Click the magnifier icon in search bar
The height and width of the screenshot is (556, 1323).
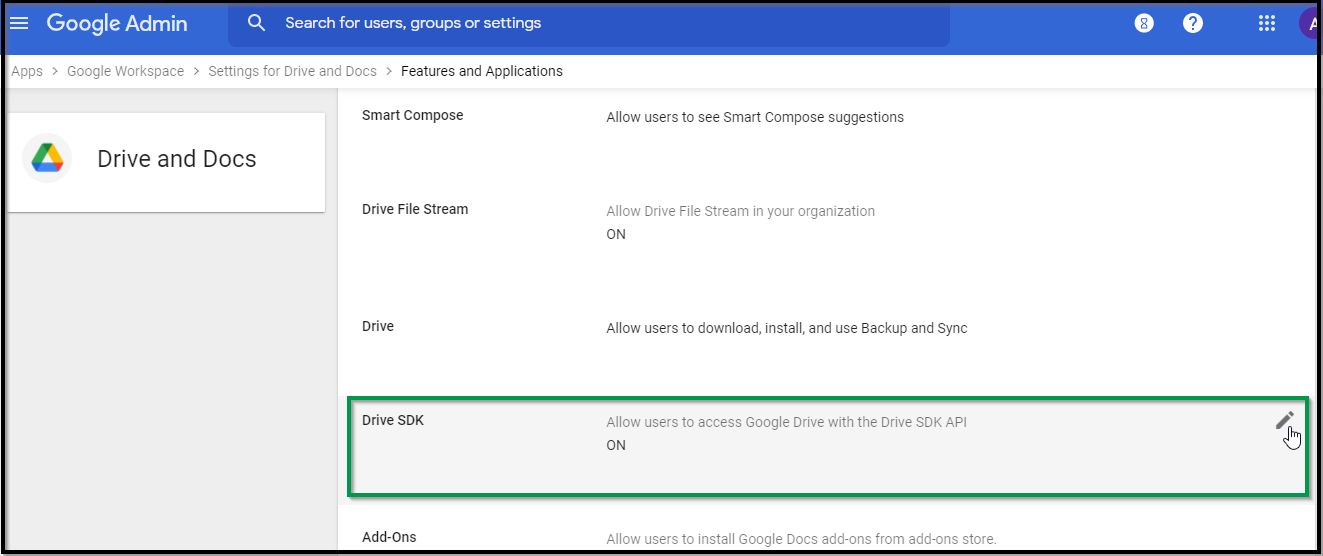click(x=257, y=23)
